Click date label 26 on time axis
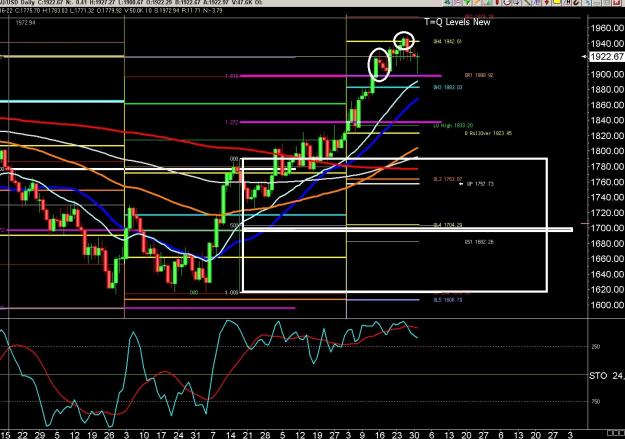Screen dimensions: 625x439 click(109, 435)
